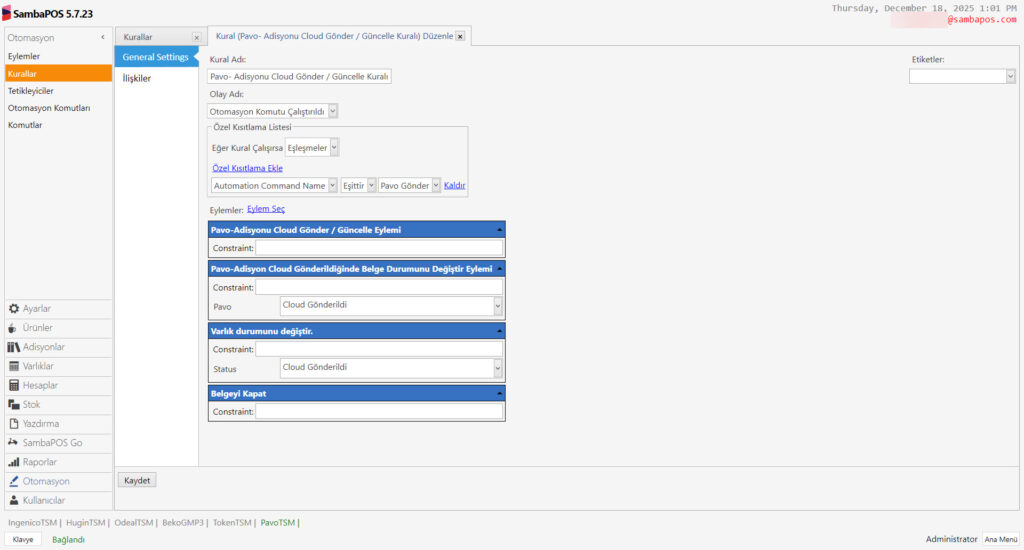Open Yazdırma printing section
Screen dimensions: 1024x550
tap(40, 424)
